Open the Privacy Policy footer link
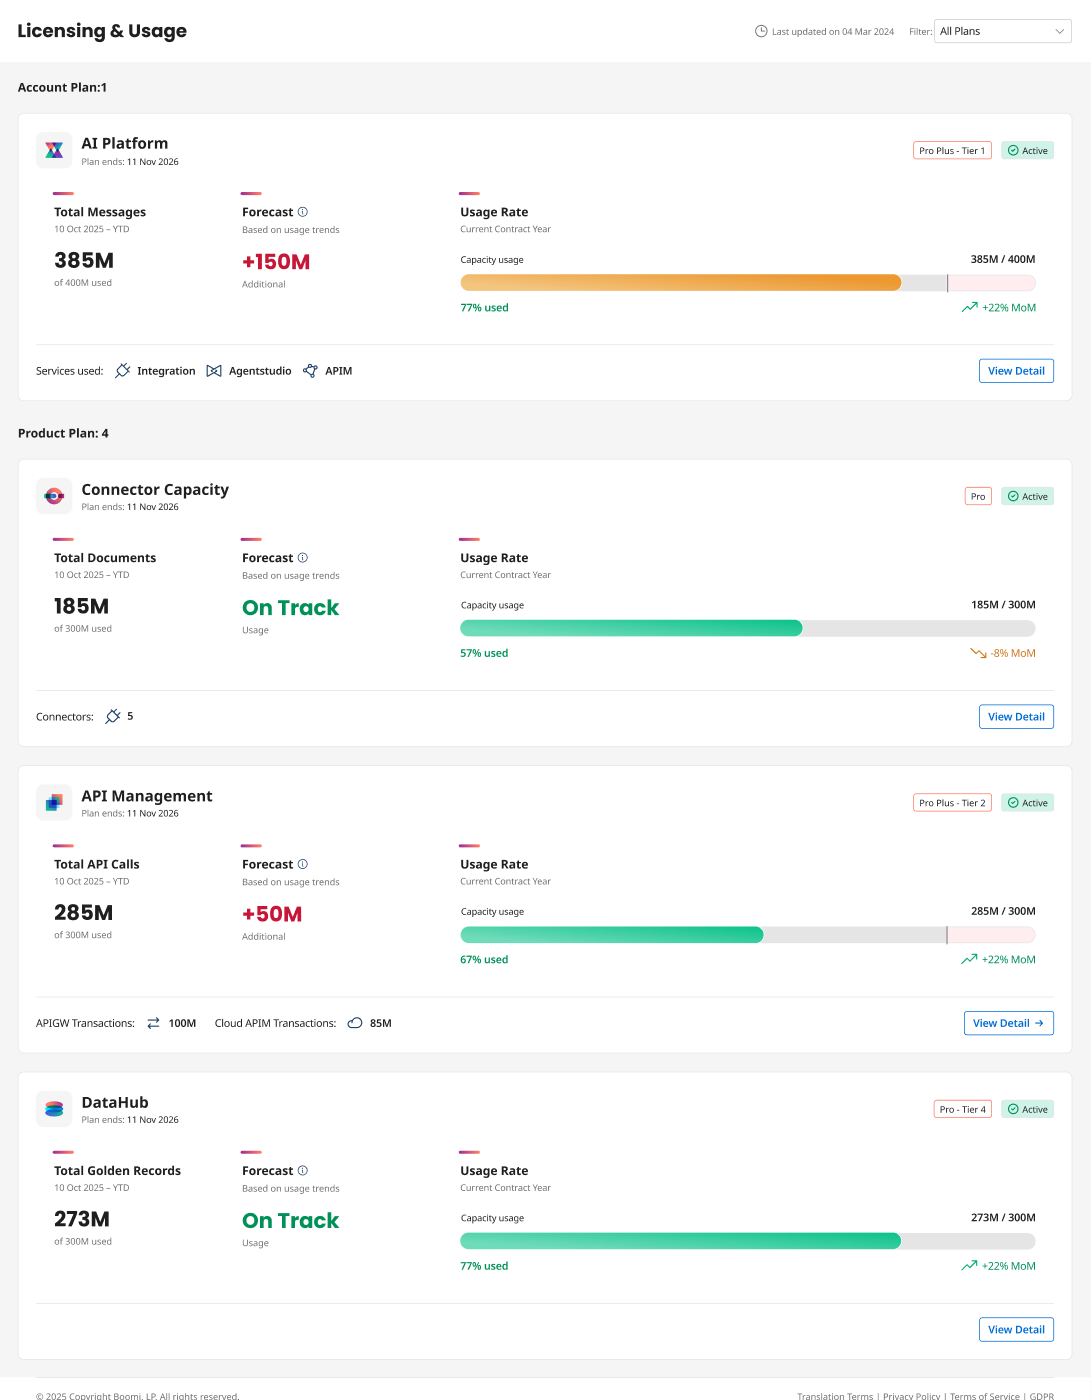The width and height of the screenshot is (1091, 1400). 911,1396
